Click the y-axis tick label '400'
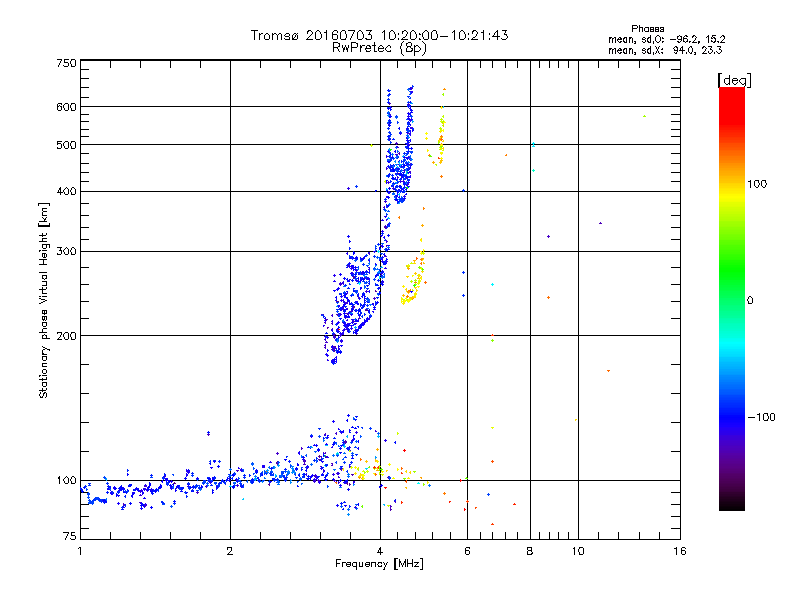 coord(66,192)
